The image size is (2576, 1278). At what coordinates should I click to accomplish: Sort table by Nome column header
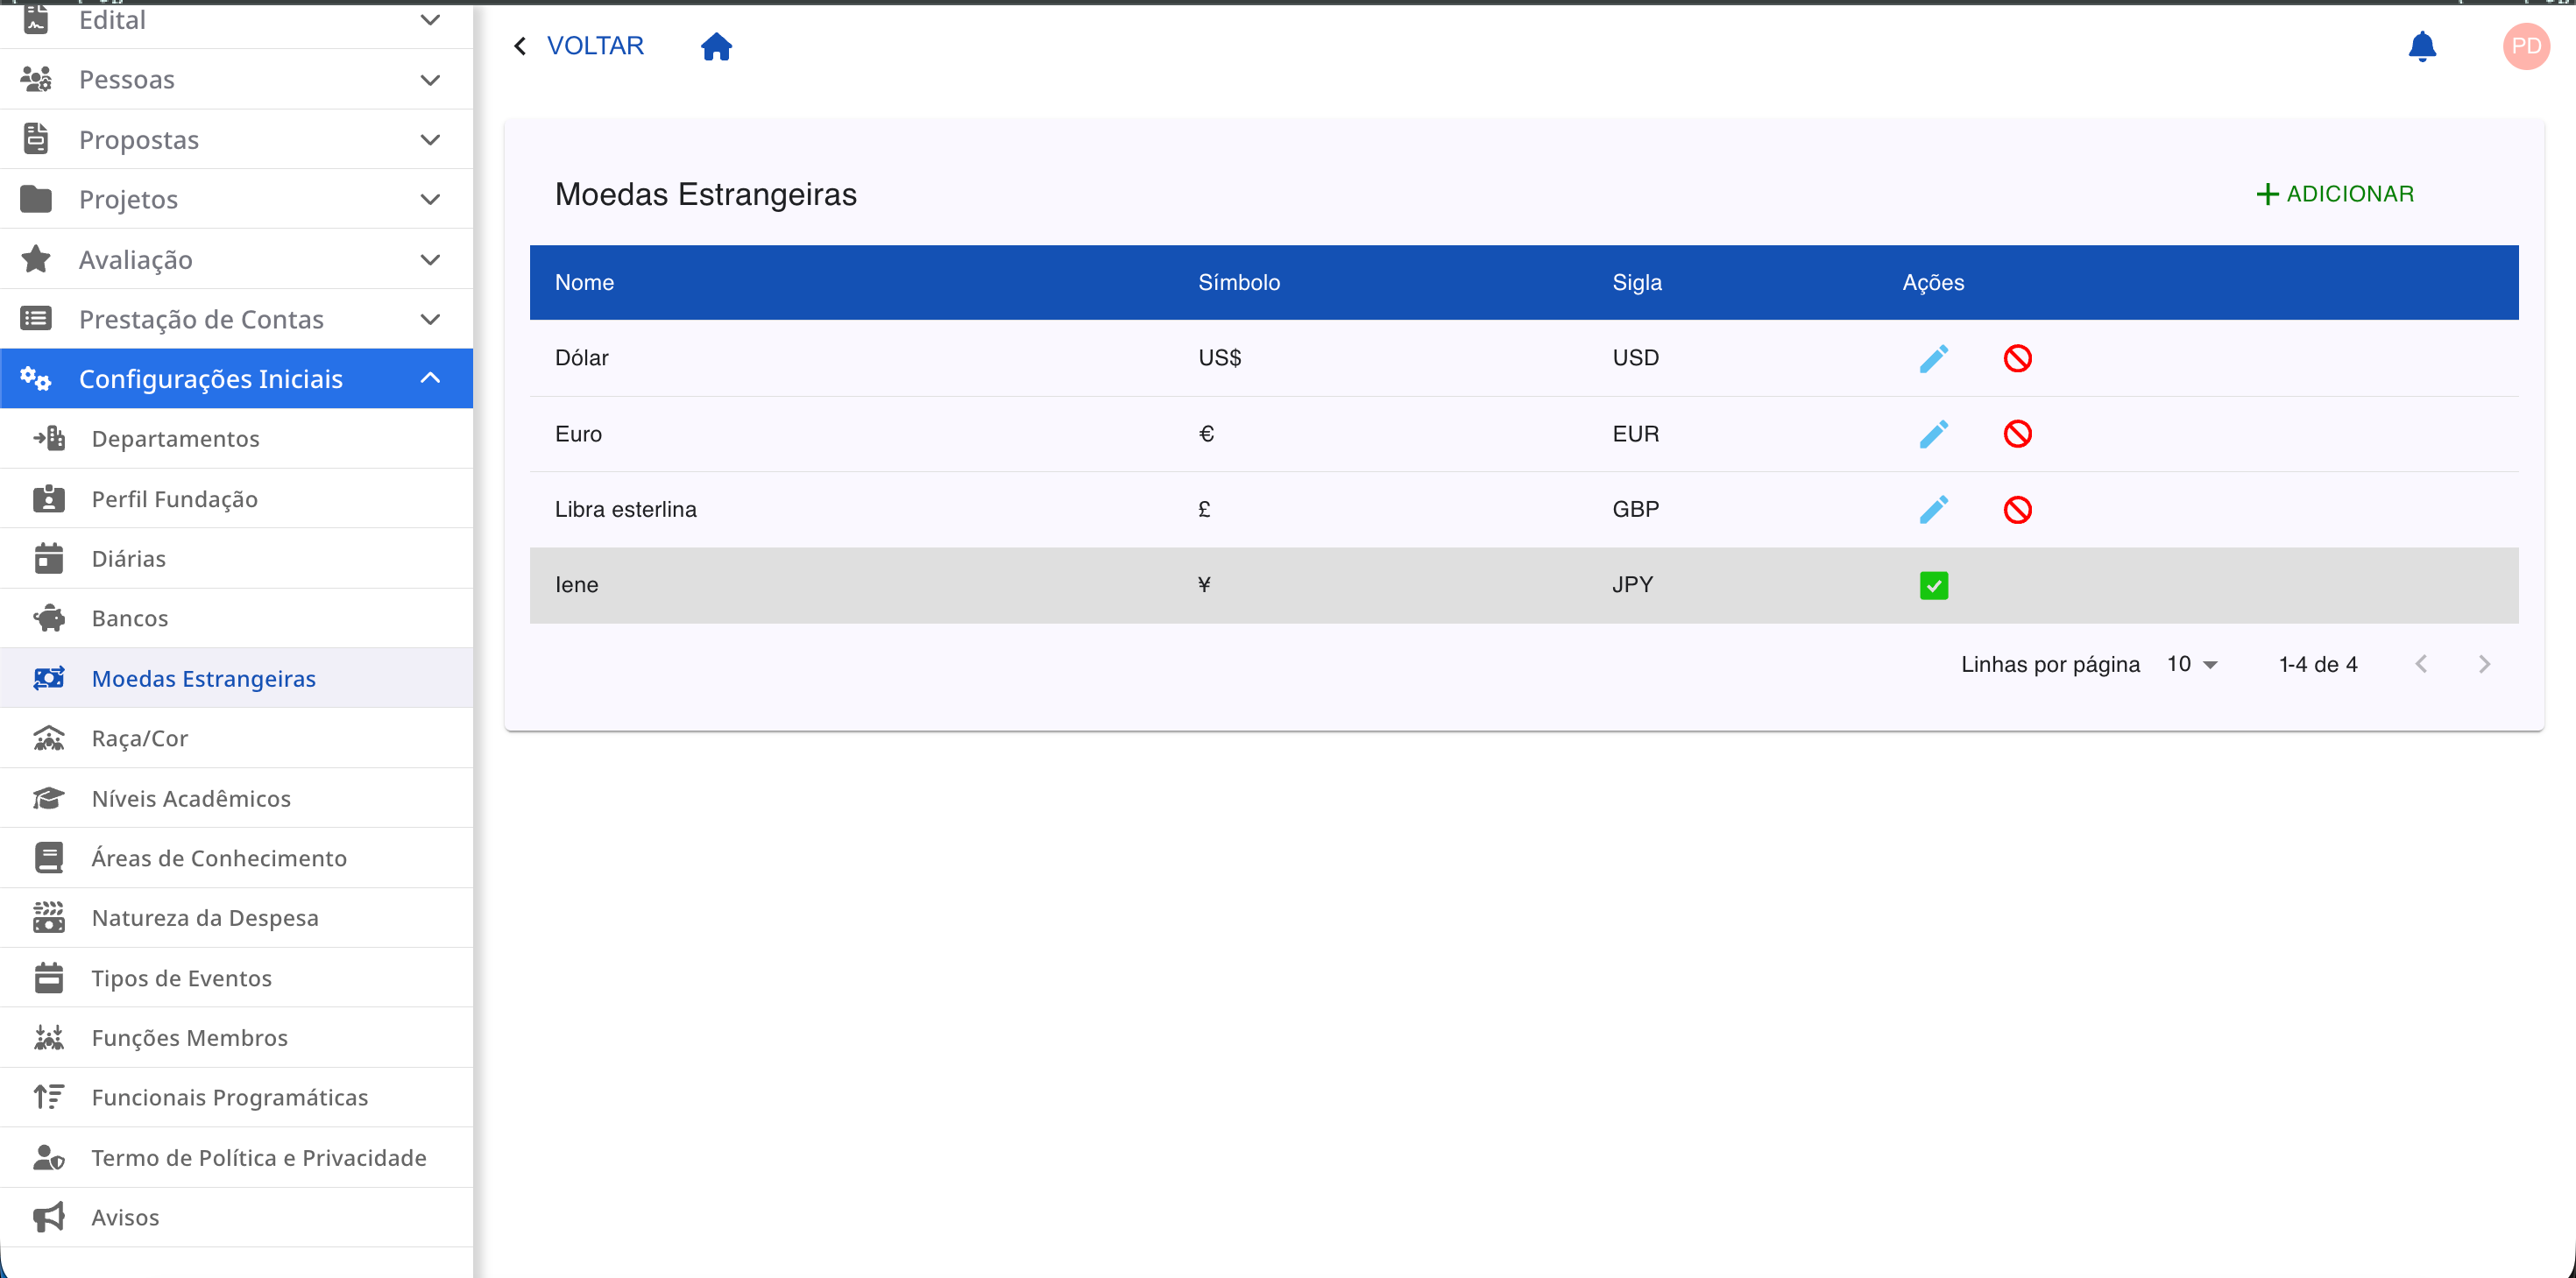click(x=584, y=283)
